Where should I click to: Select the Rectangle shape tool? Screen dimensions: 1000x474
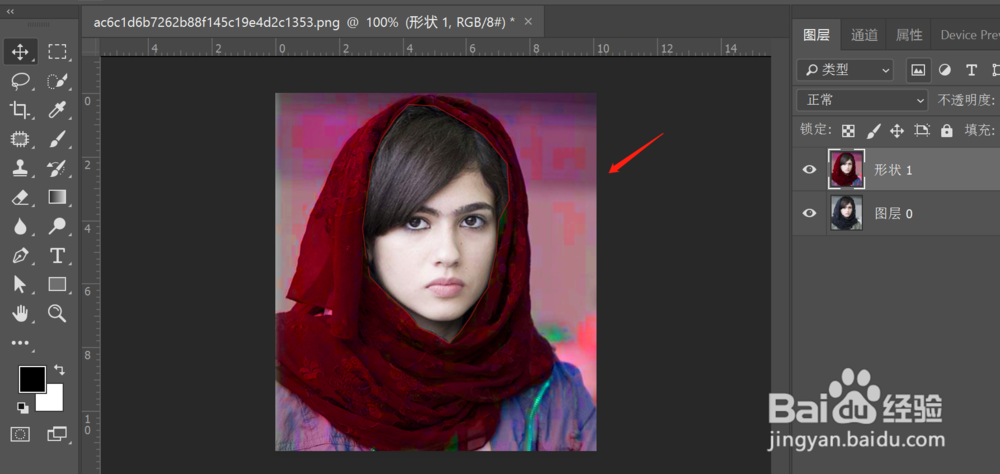click(57, 285)
